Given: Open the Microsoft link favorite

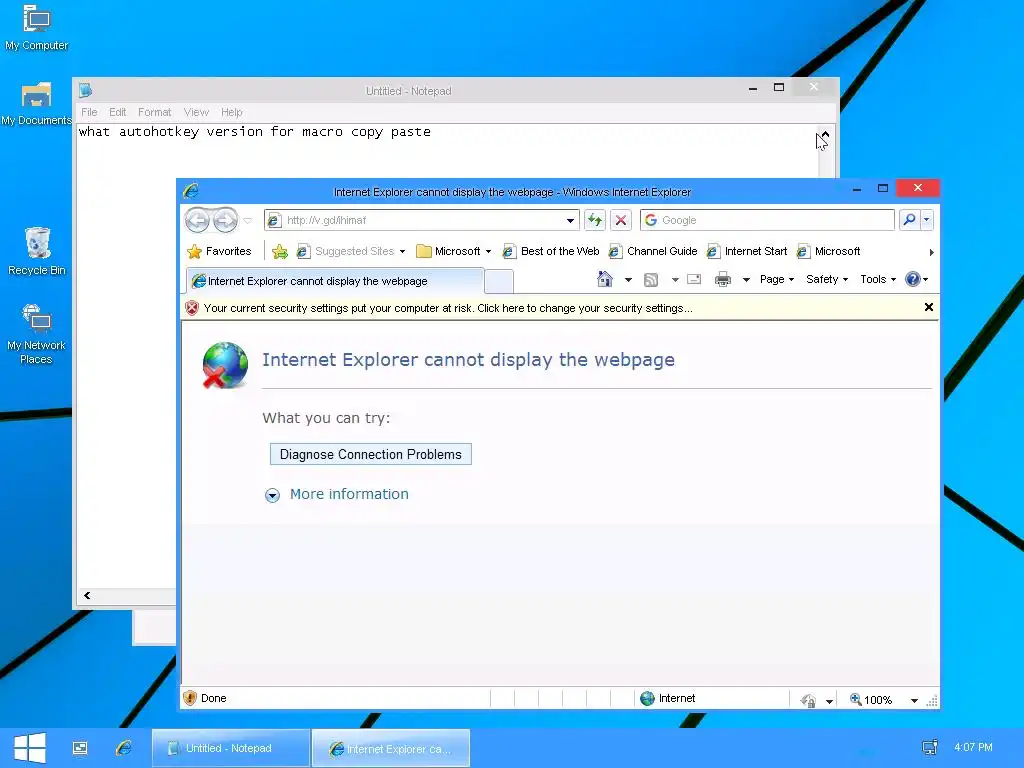Looking at the screenshot, I should pos(828,251).
